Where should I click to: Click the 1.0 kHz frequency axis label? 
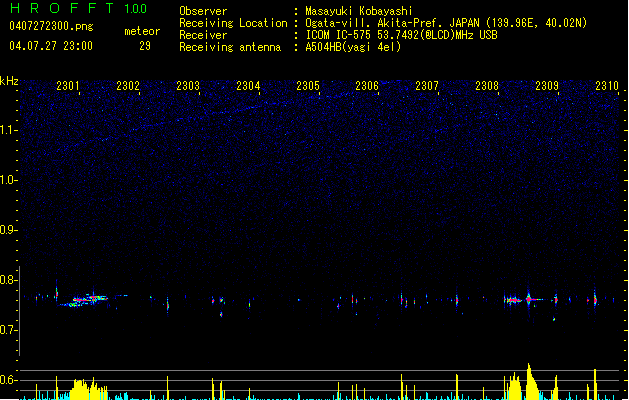pos(8,180)
